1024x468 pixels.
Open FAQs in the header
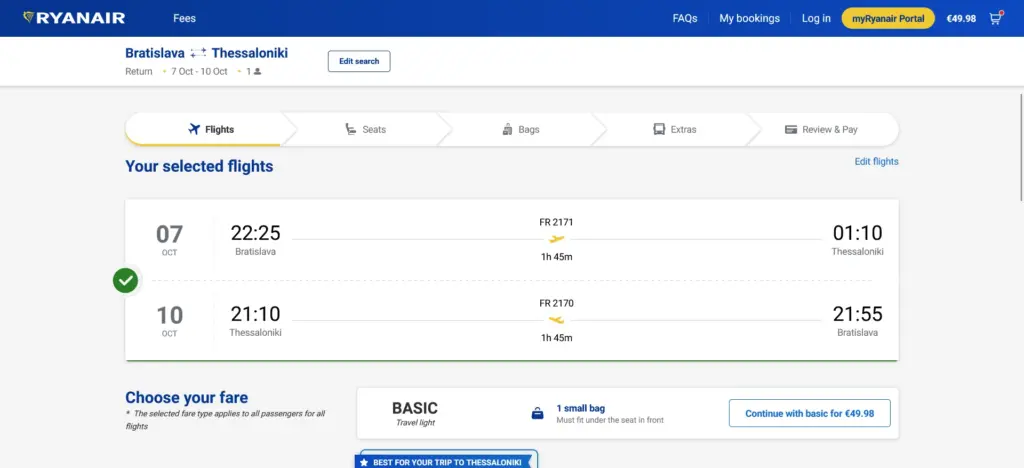pyautogui.click(x=685, y=18)
